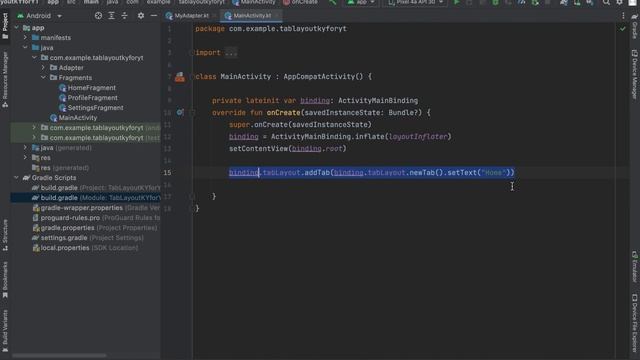Expand the Adapter package
Viewport: 640px width, 360px height.
(43, 68)
